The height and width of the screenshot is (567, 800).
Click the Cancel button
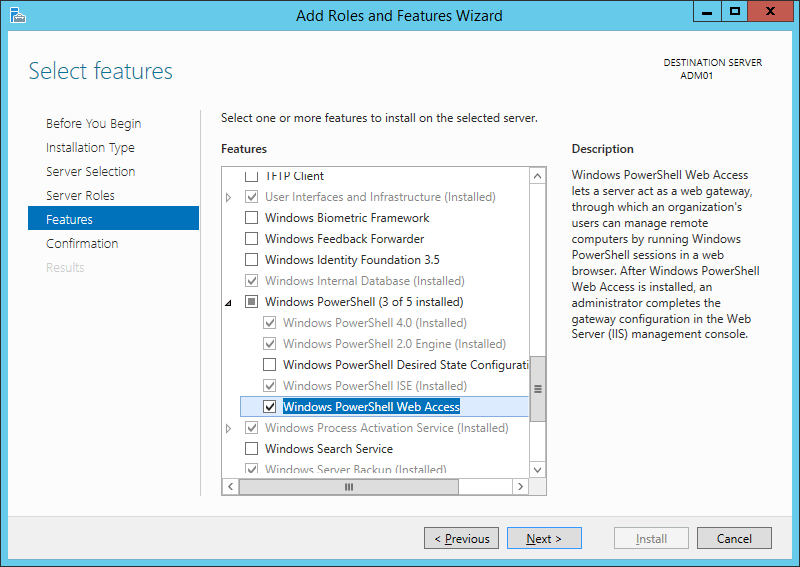734,538
